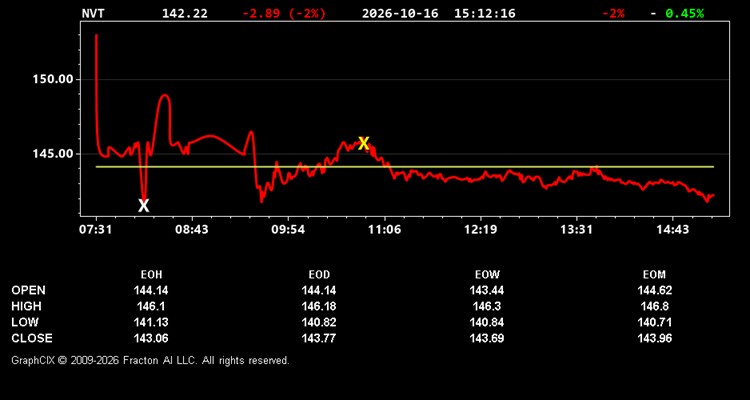Click the EOD high value 146.18

[319, 306]
